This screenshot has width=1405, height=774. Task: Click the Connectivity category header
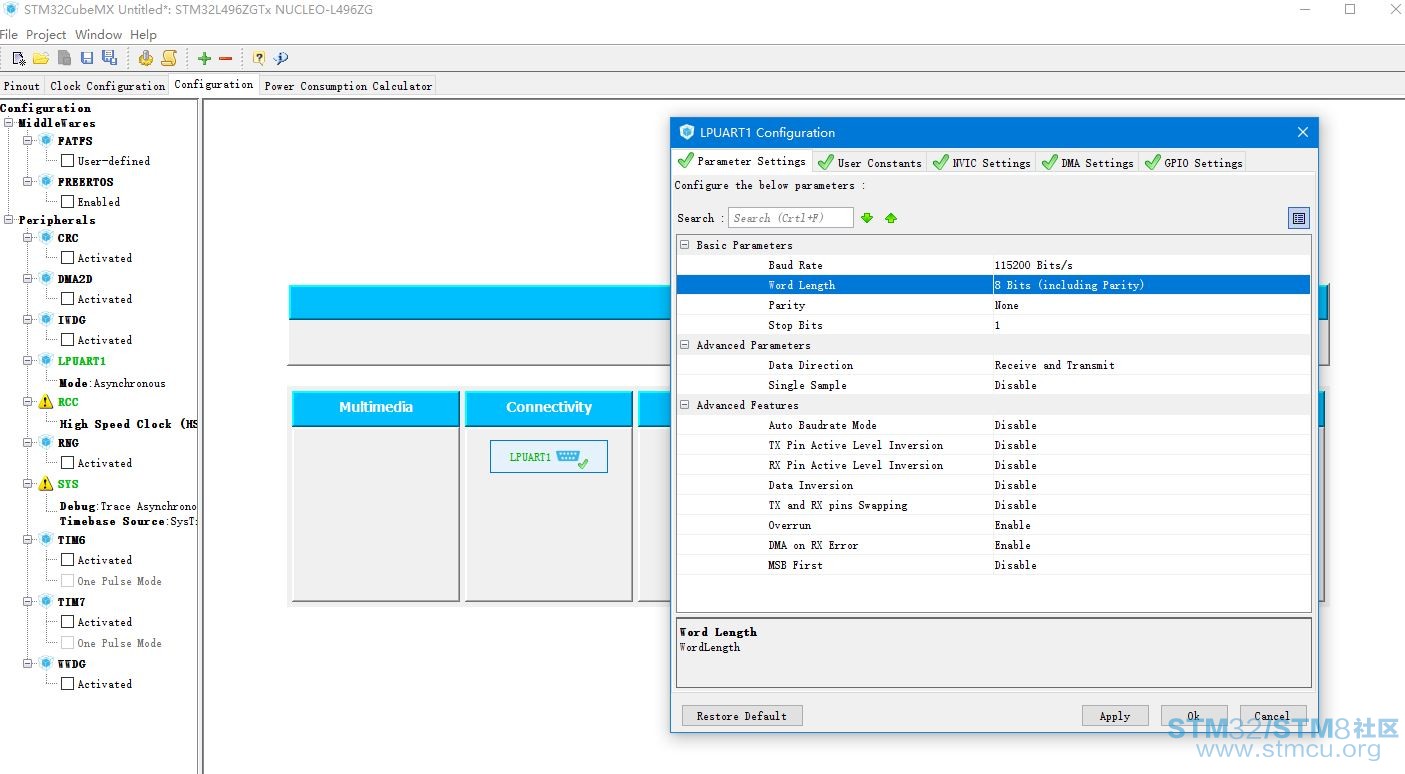tap(549, 408)
